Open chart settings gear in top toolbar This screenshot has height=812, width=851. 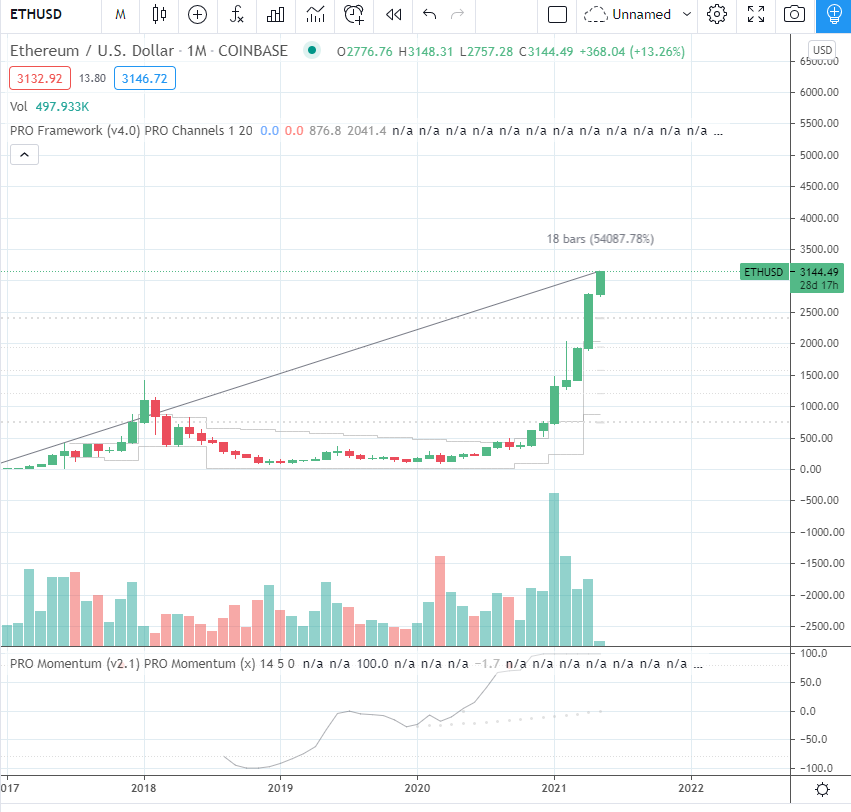click(x=717, y=14)
